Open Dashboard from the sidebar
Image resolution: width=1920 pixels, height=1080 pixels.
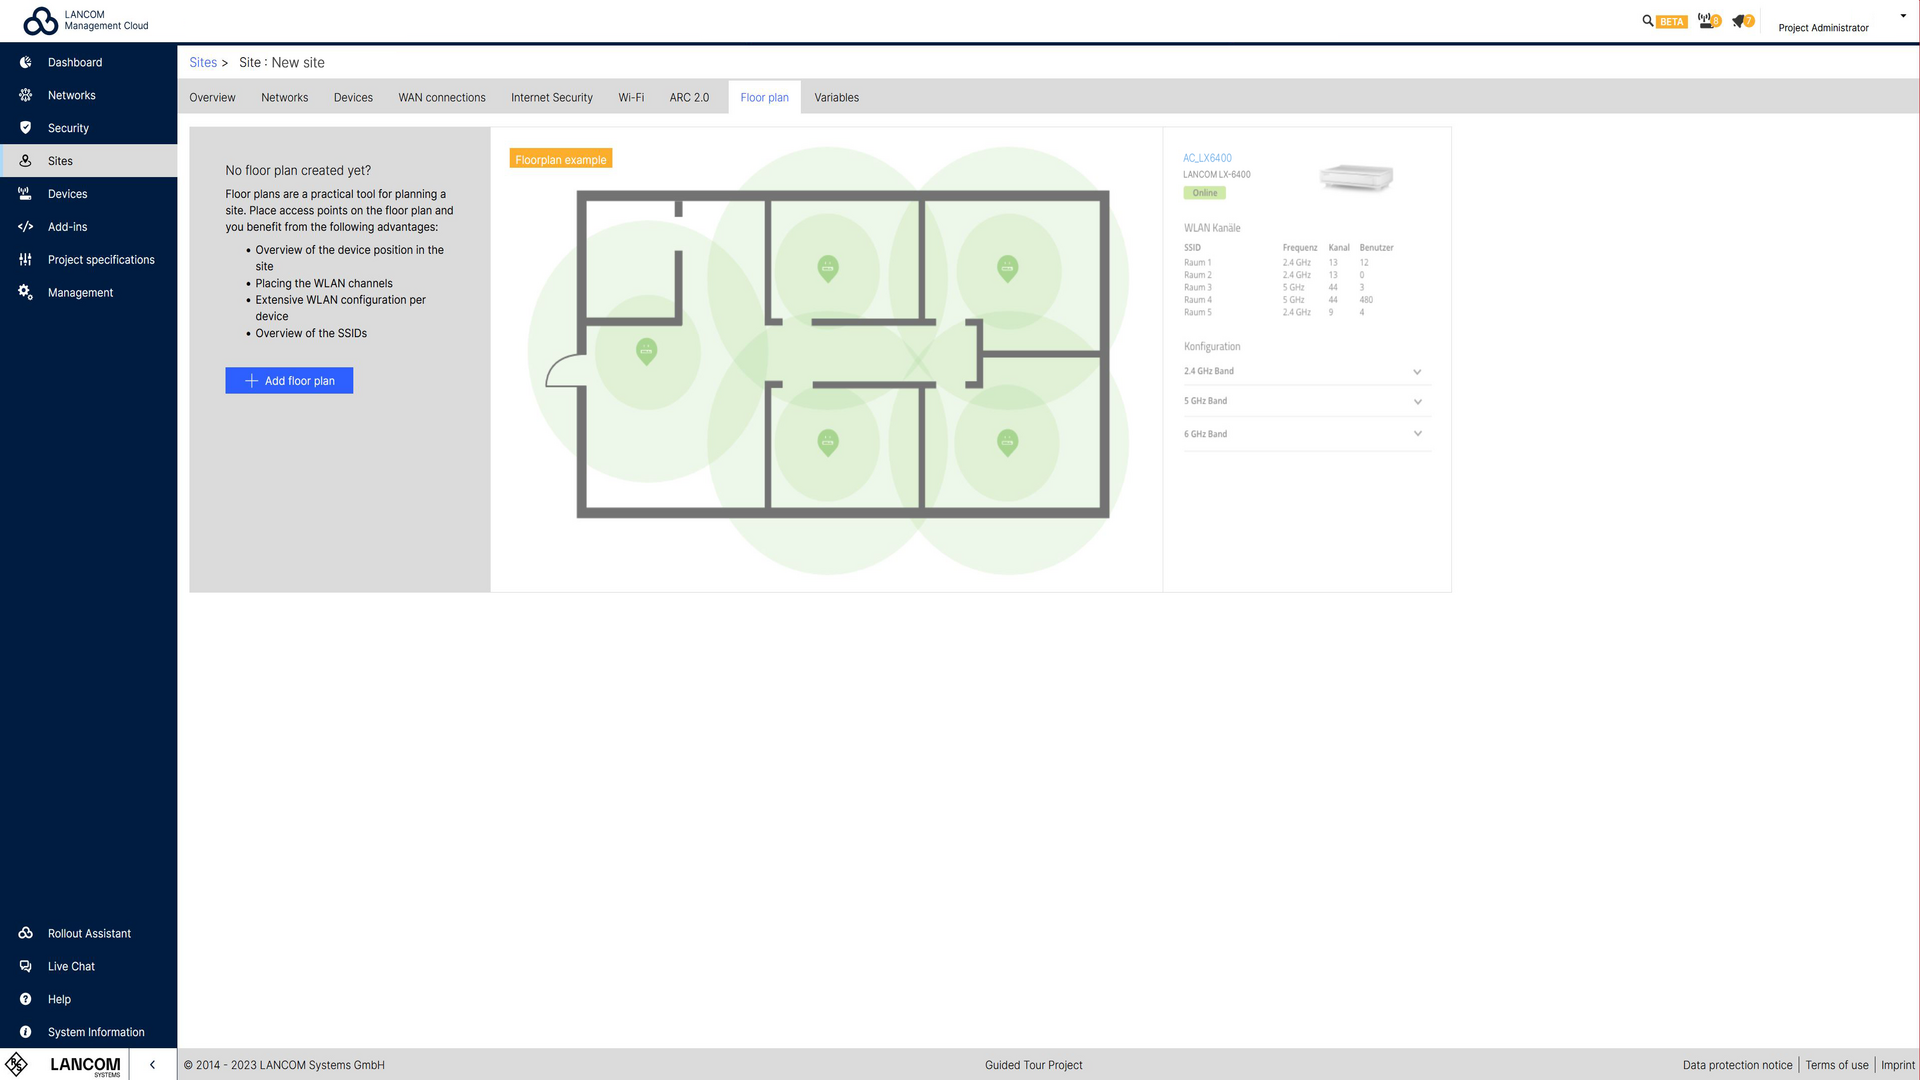(x=75, y=62)
